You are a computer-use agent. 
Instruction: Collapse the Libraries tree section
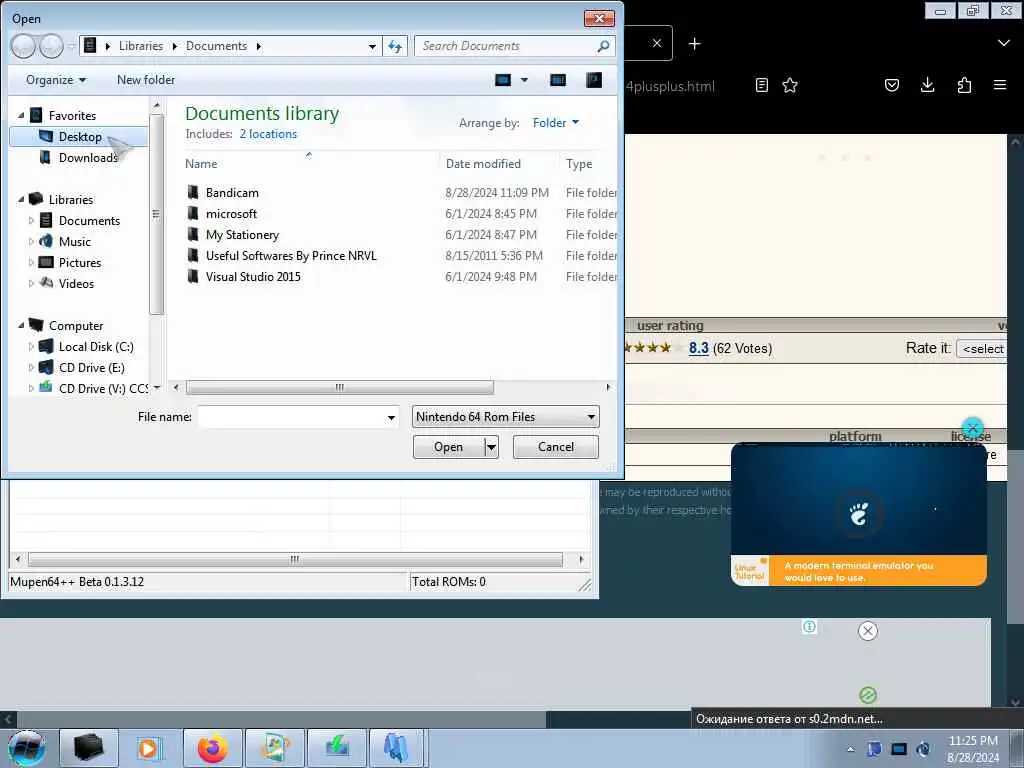coord(21,199)
